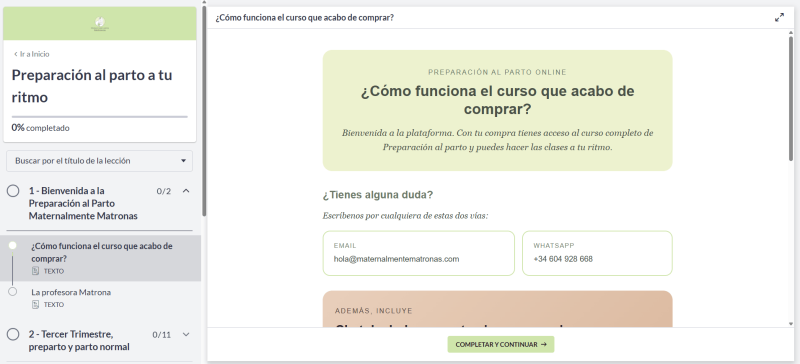The image size is (800, 364).
Task: Click the EMAIL contact card
Action: tap(418, 253)
